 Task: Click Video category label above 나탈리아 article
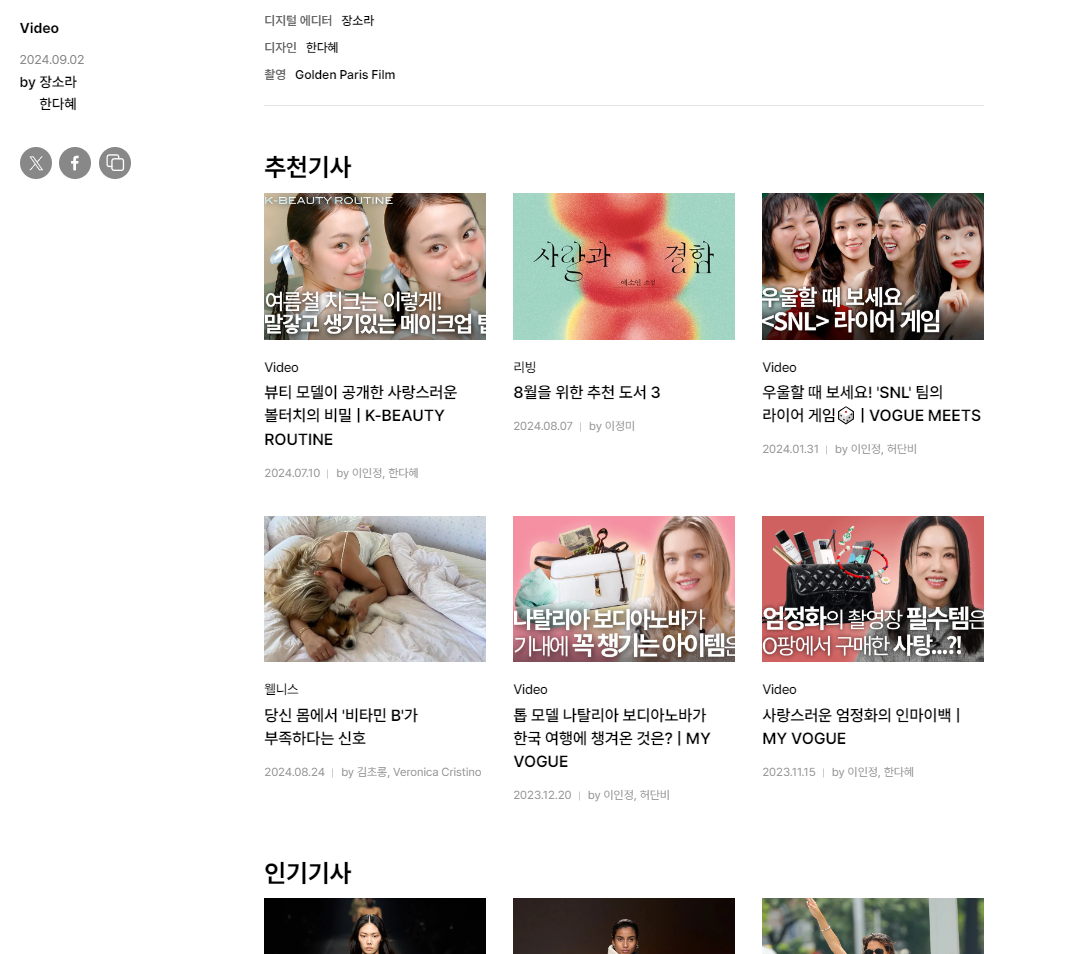pyautogui.click(x=530, y=689)
